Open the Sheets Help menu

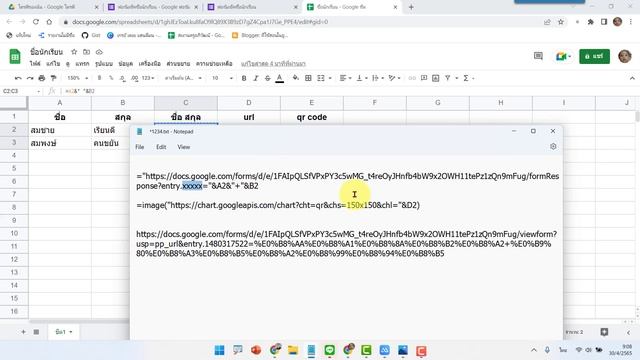214,64
